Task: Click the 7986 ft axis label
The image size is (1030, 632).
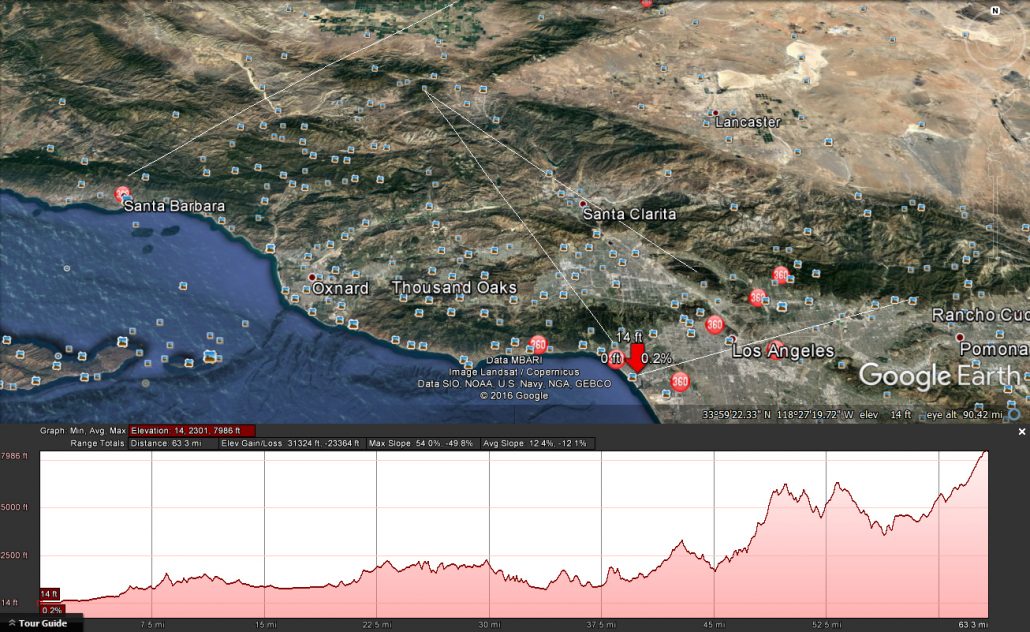Action: tap(14, 456)
